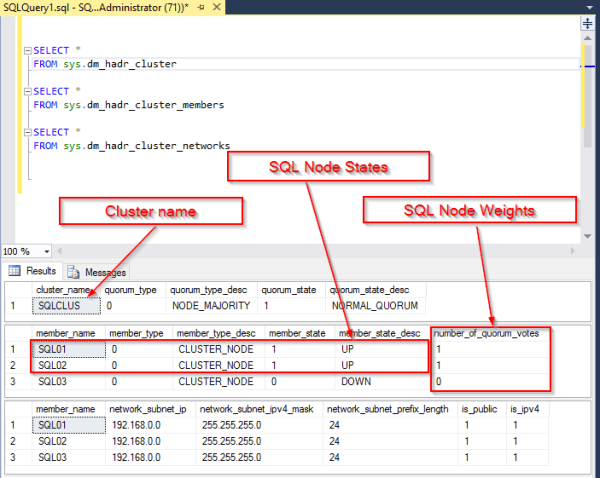The width and height of the screenshot is (600, 478).
Task: Click the member_name column header in members grid
Action: (x=66, y=333)
